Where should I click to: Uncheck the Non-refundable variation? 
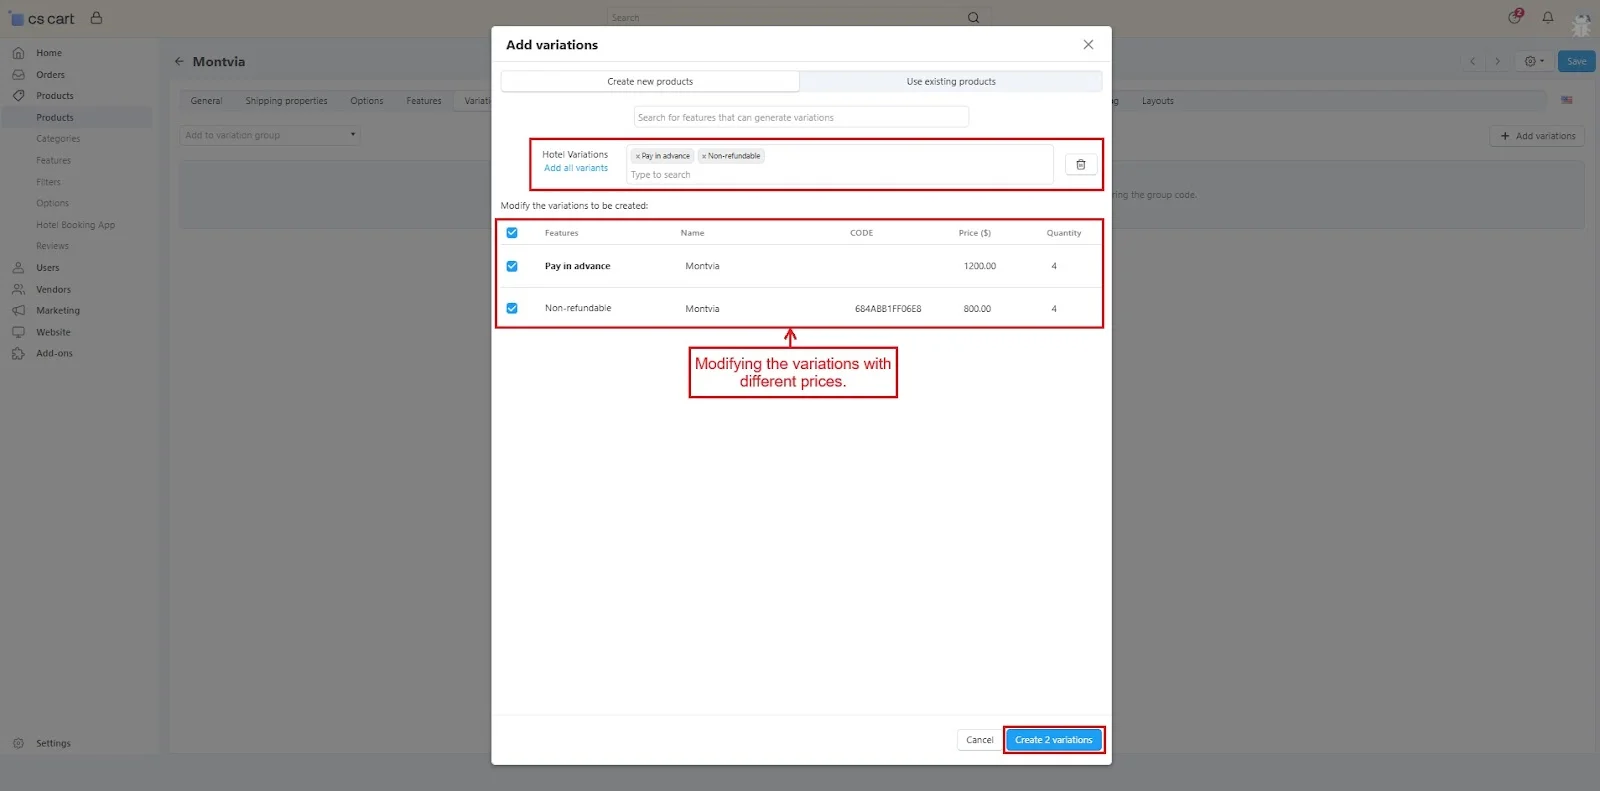(512, 308)
